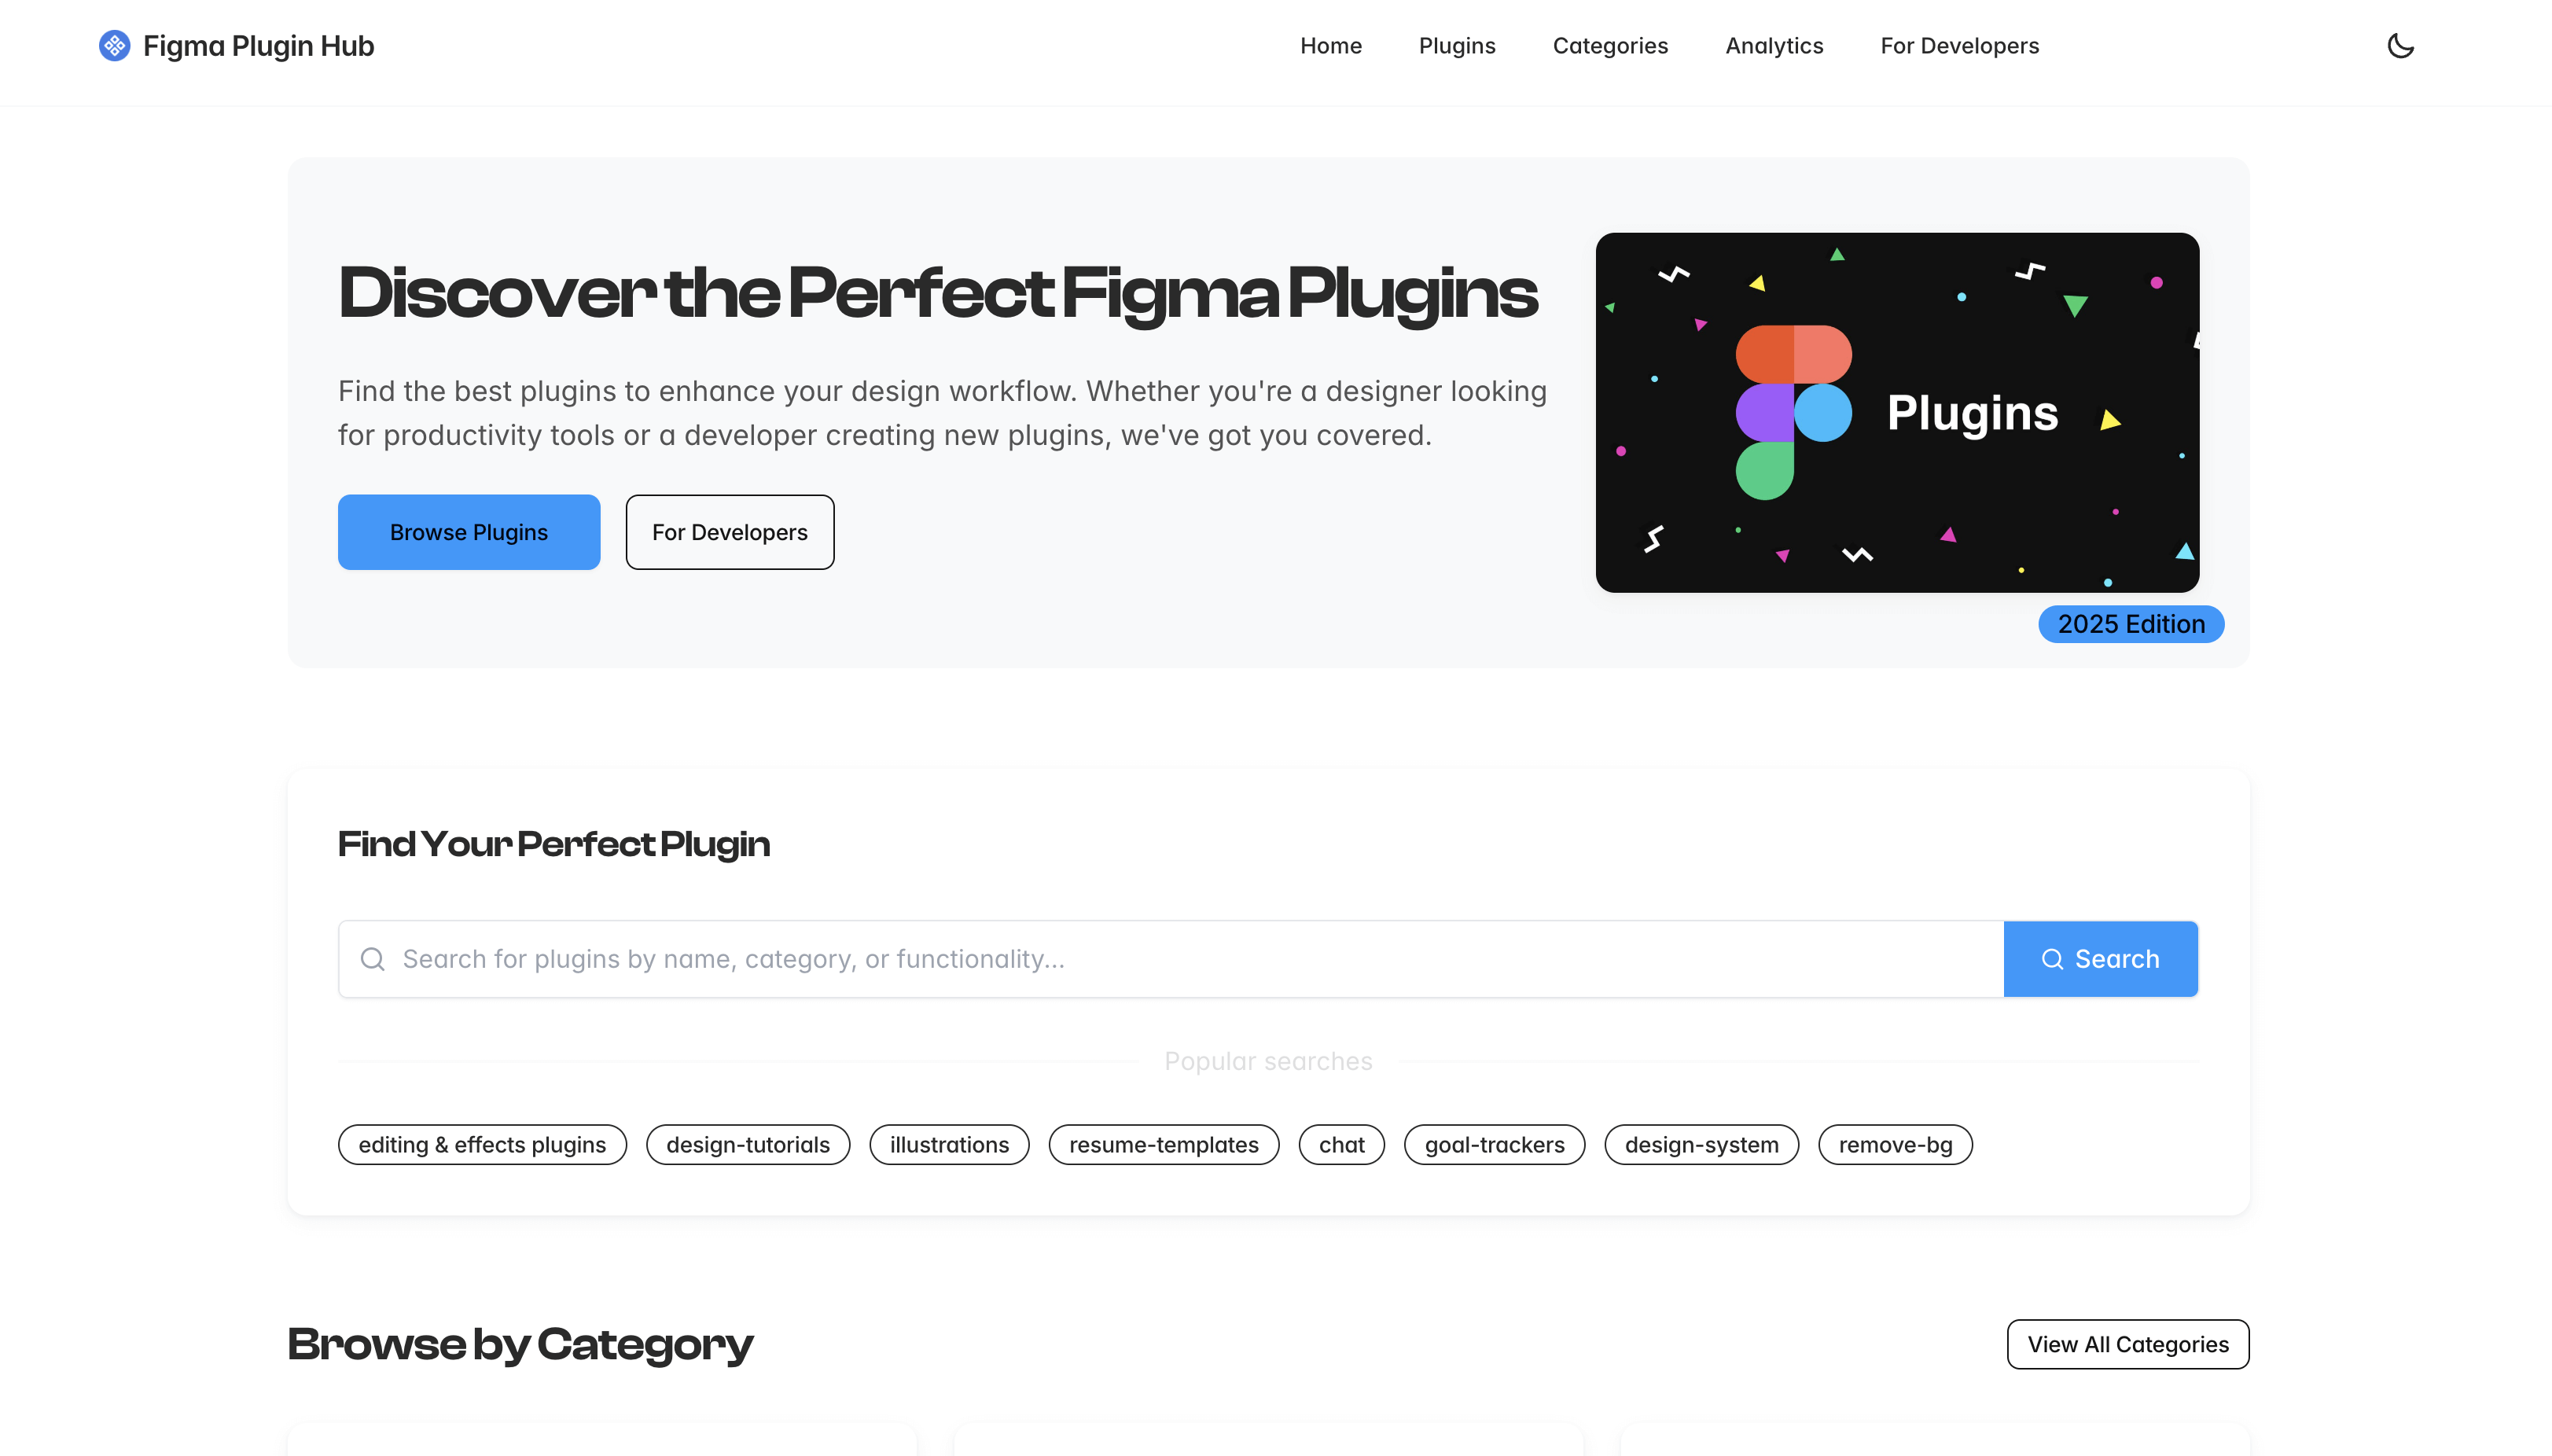Toggle dark mode with the moon icon

pos(2402,45)
